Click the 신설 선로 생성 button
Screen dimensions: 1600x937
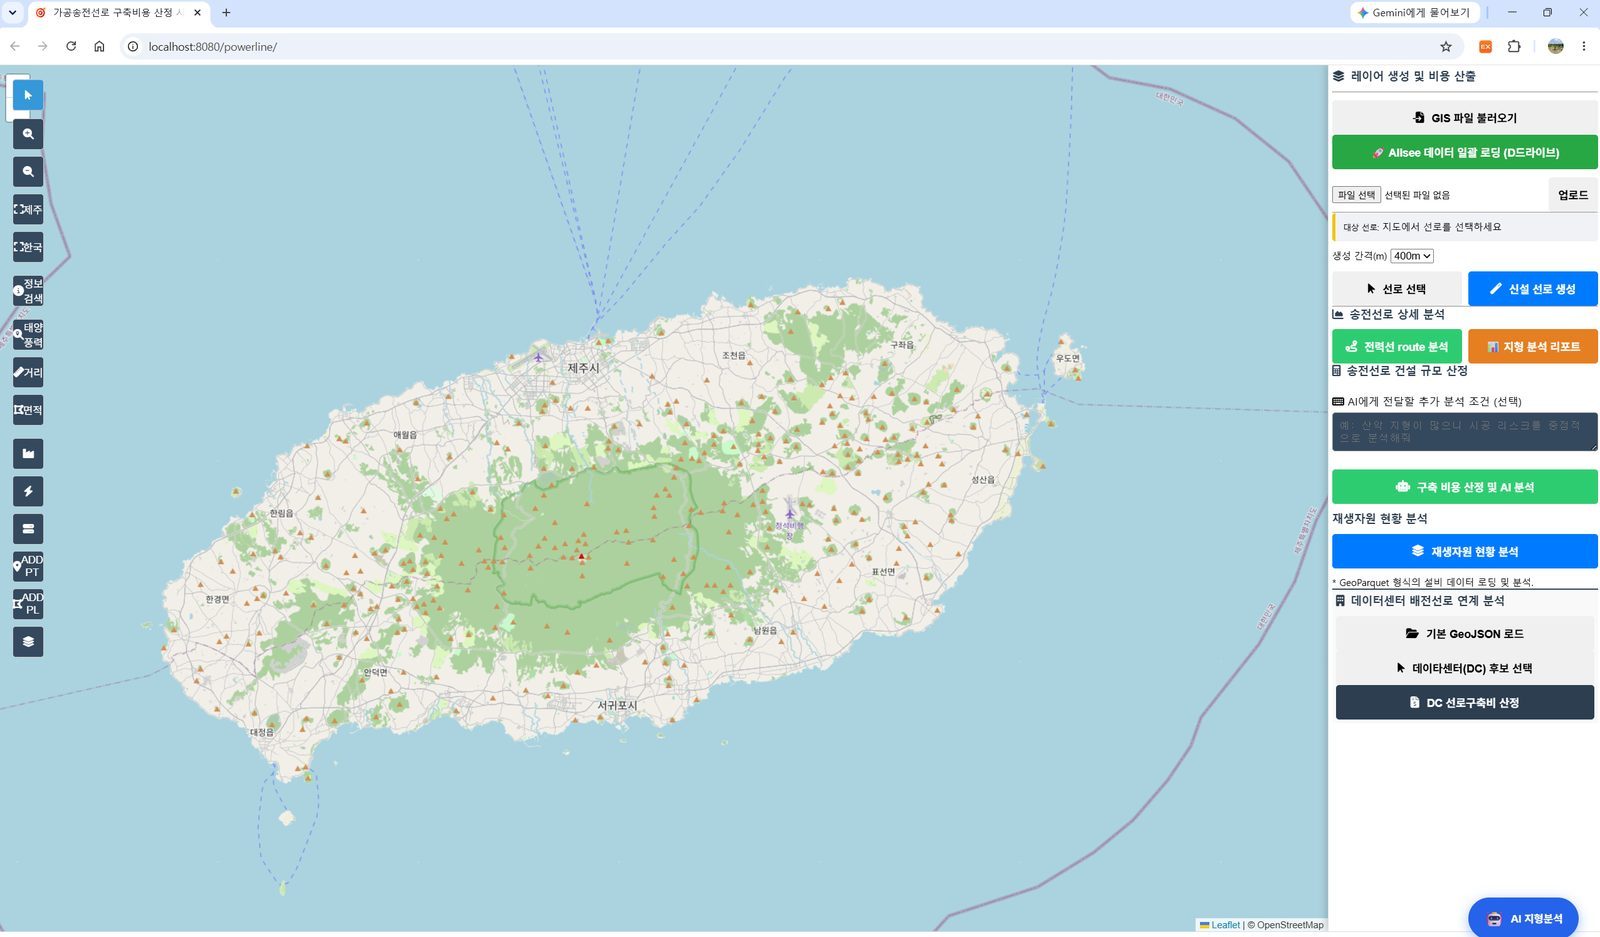1532,289
